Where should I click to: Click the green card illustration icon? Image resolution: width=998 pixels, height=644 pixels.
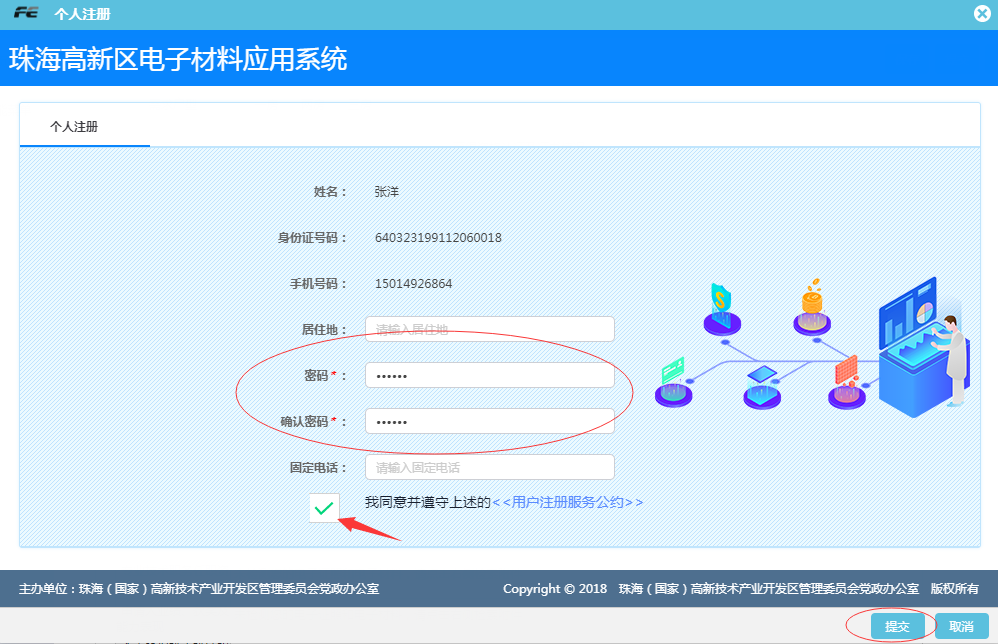[x=673, y=380]
